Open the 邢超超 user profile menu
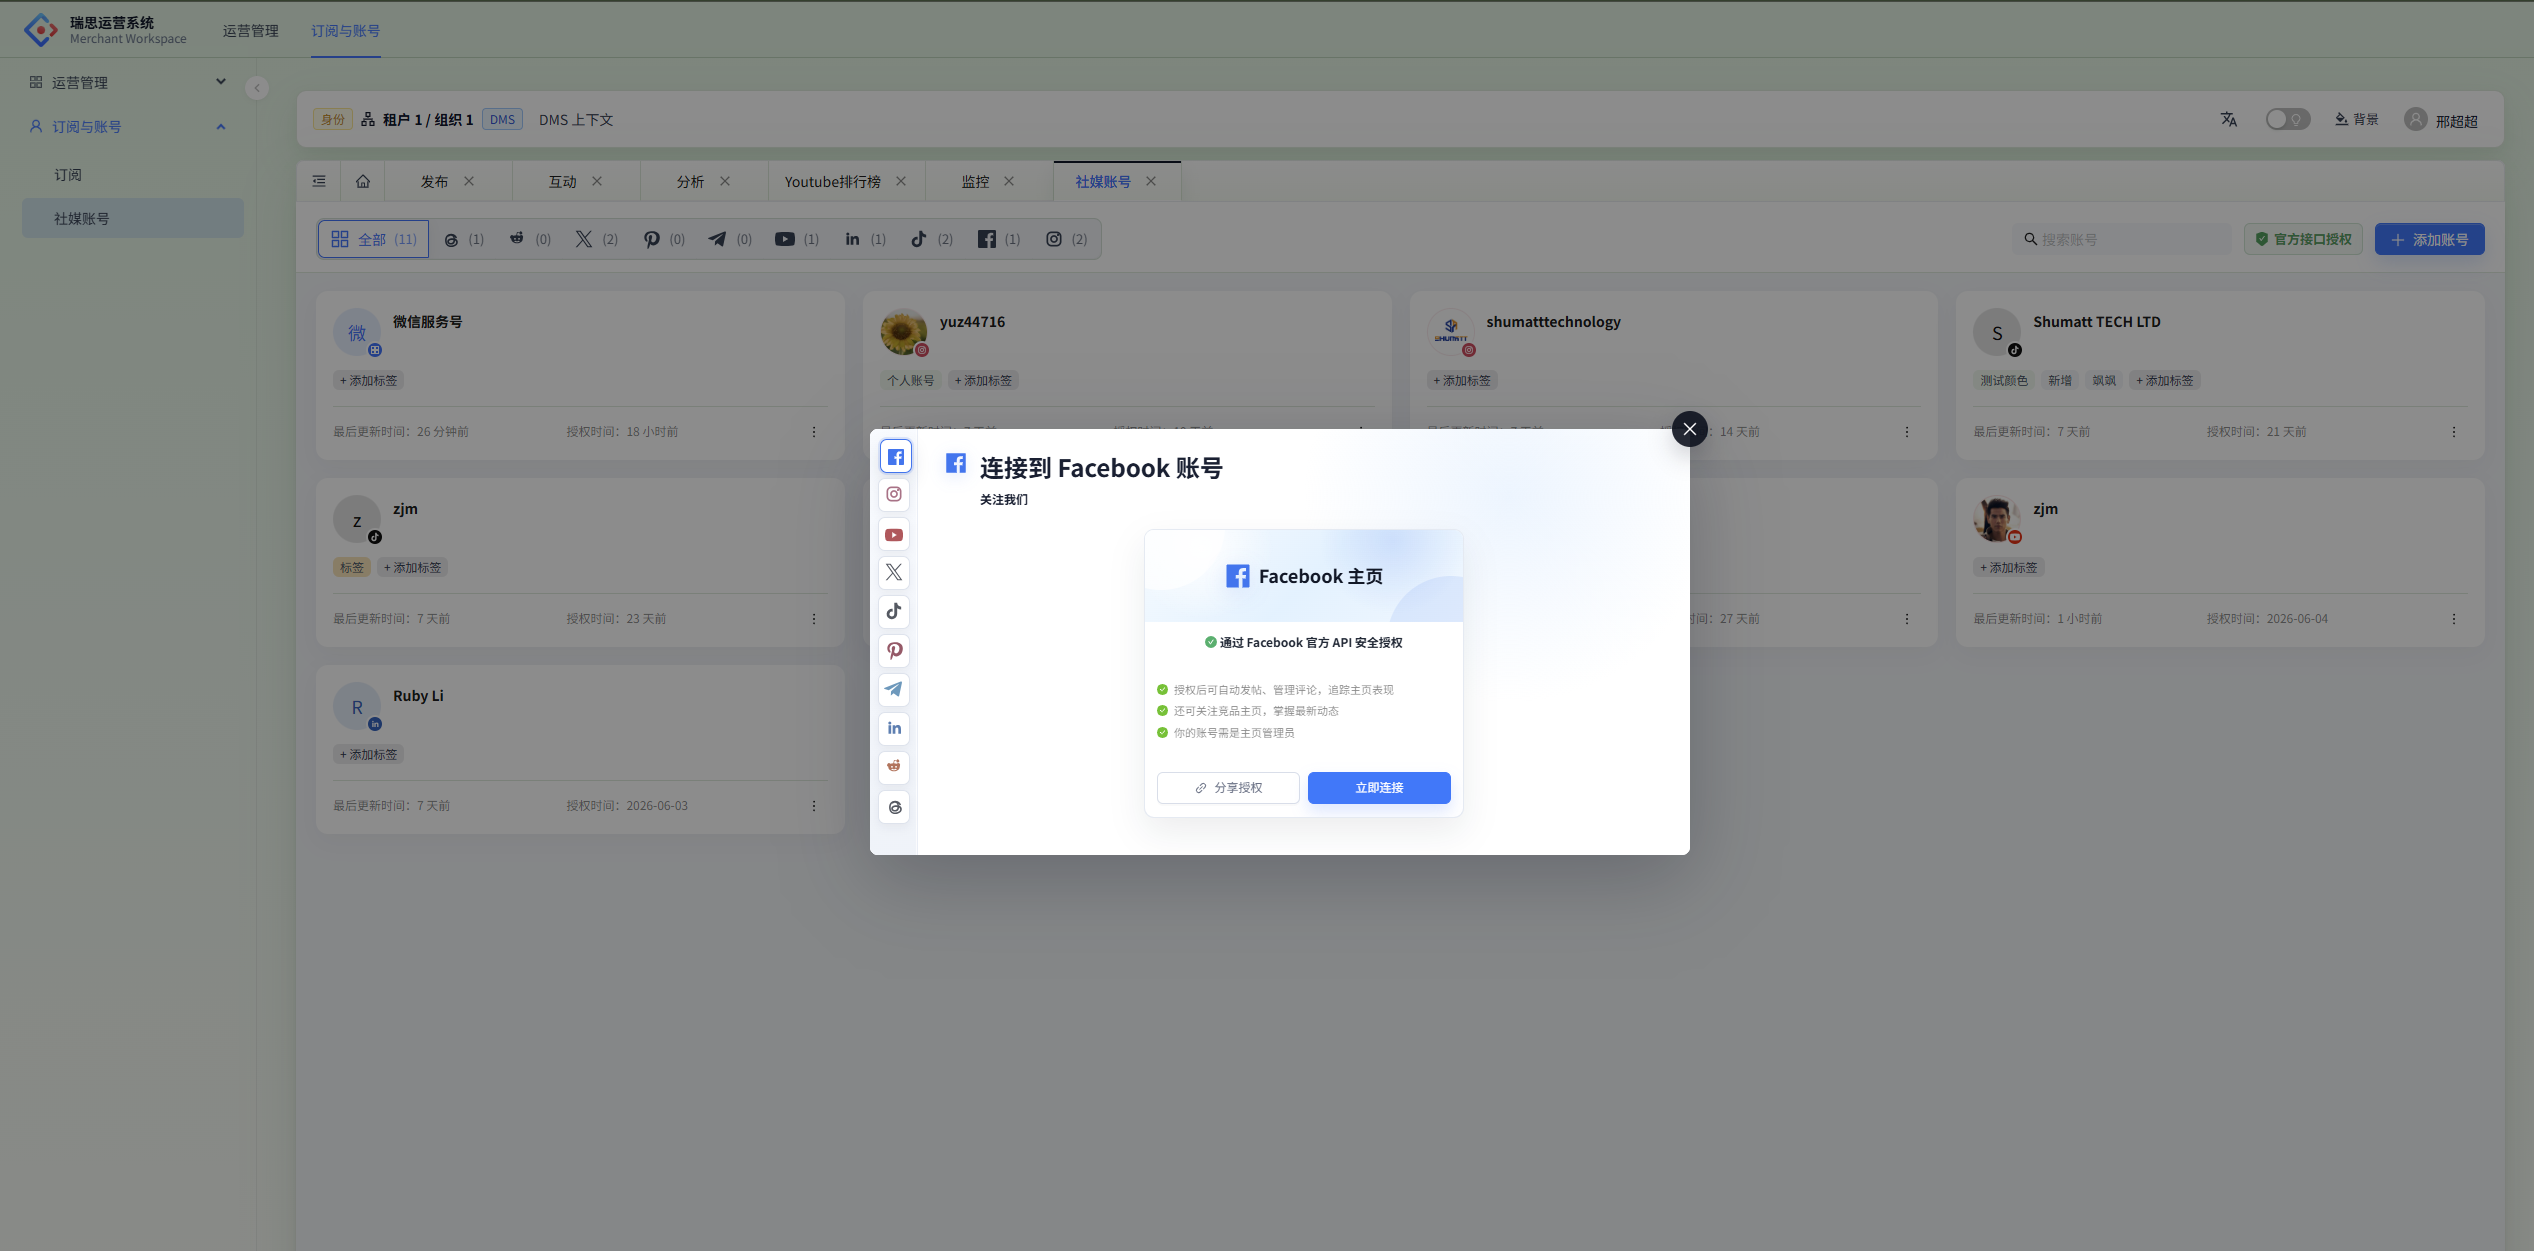This screenshot has height=1251, width=2534. [x=2441, y=120]
